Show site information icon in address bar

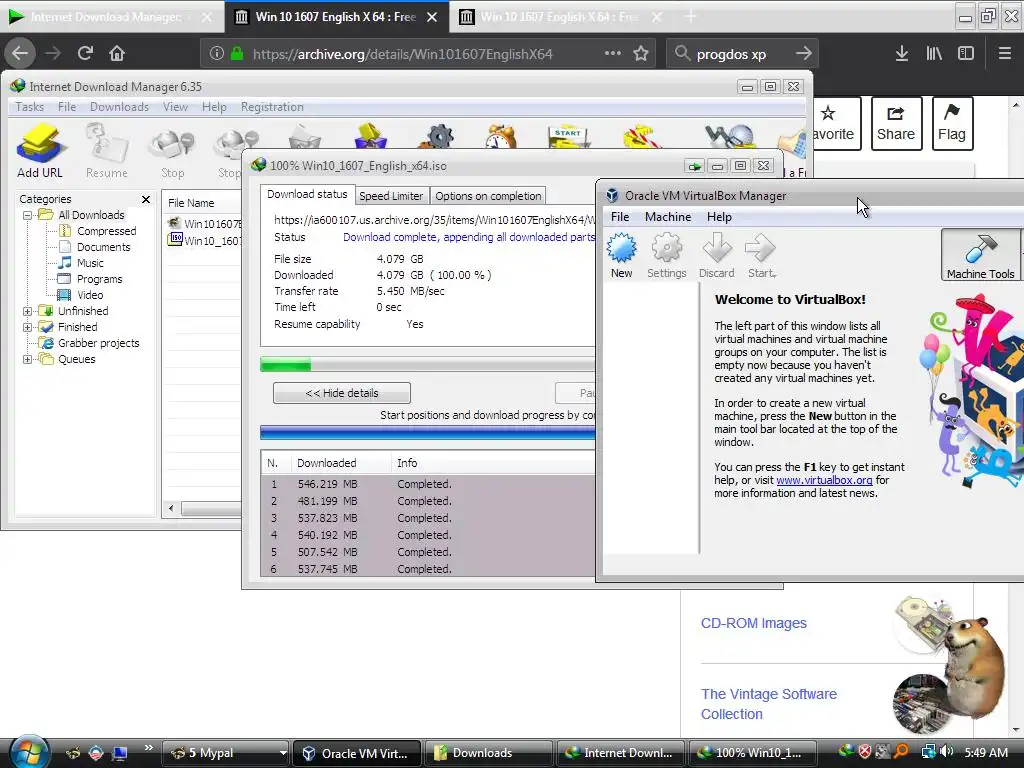(x=217, y=54)
